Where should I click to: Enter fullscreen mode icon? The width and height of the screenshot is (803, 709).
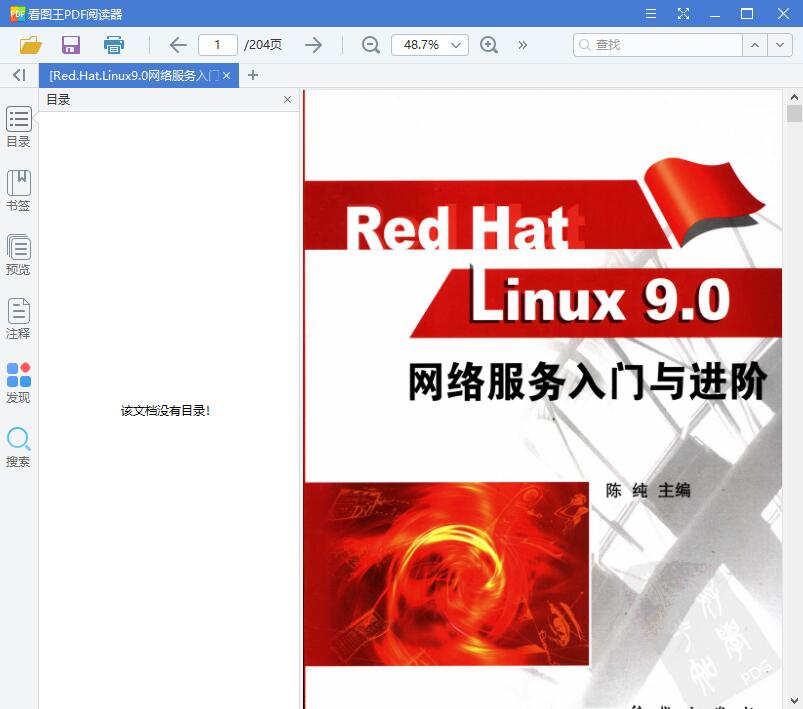(x=683, y=13)
